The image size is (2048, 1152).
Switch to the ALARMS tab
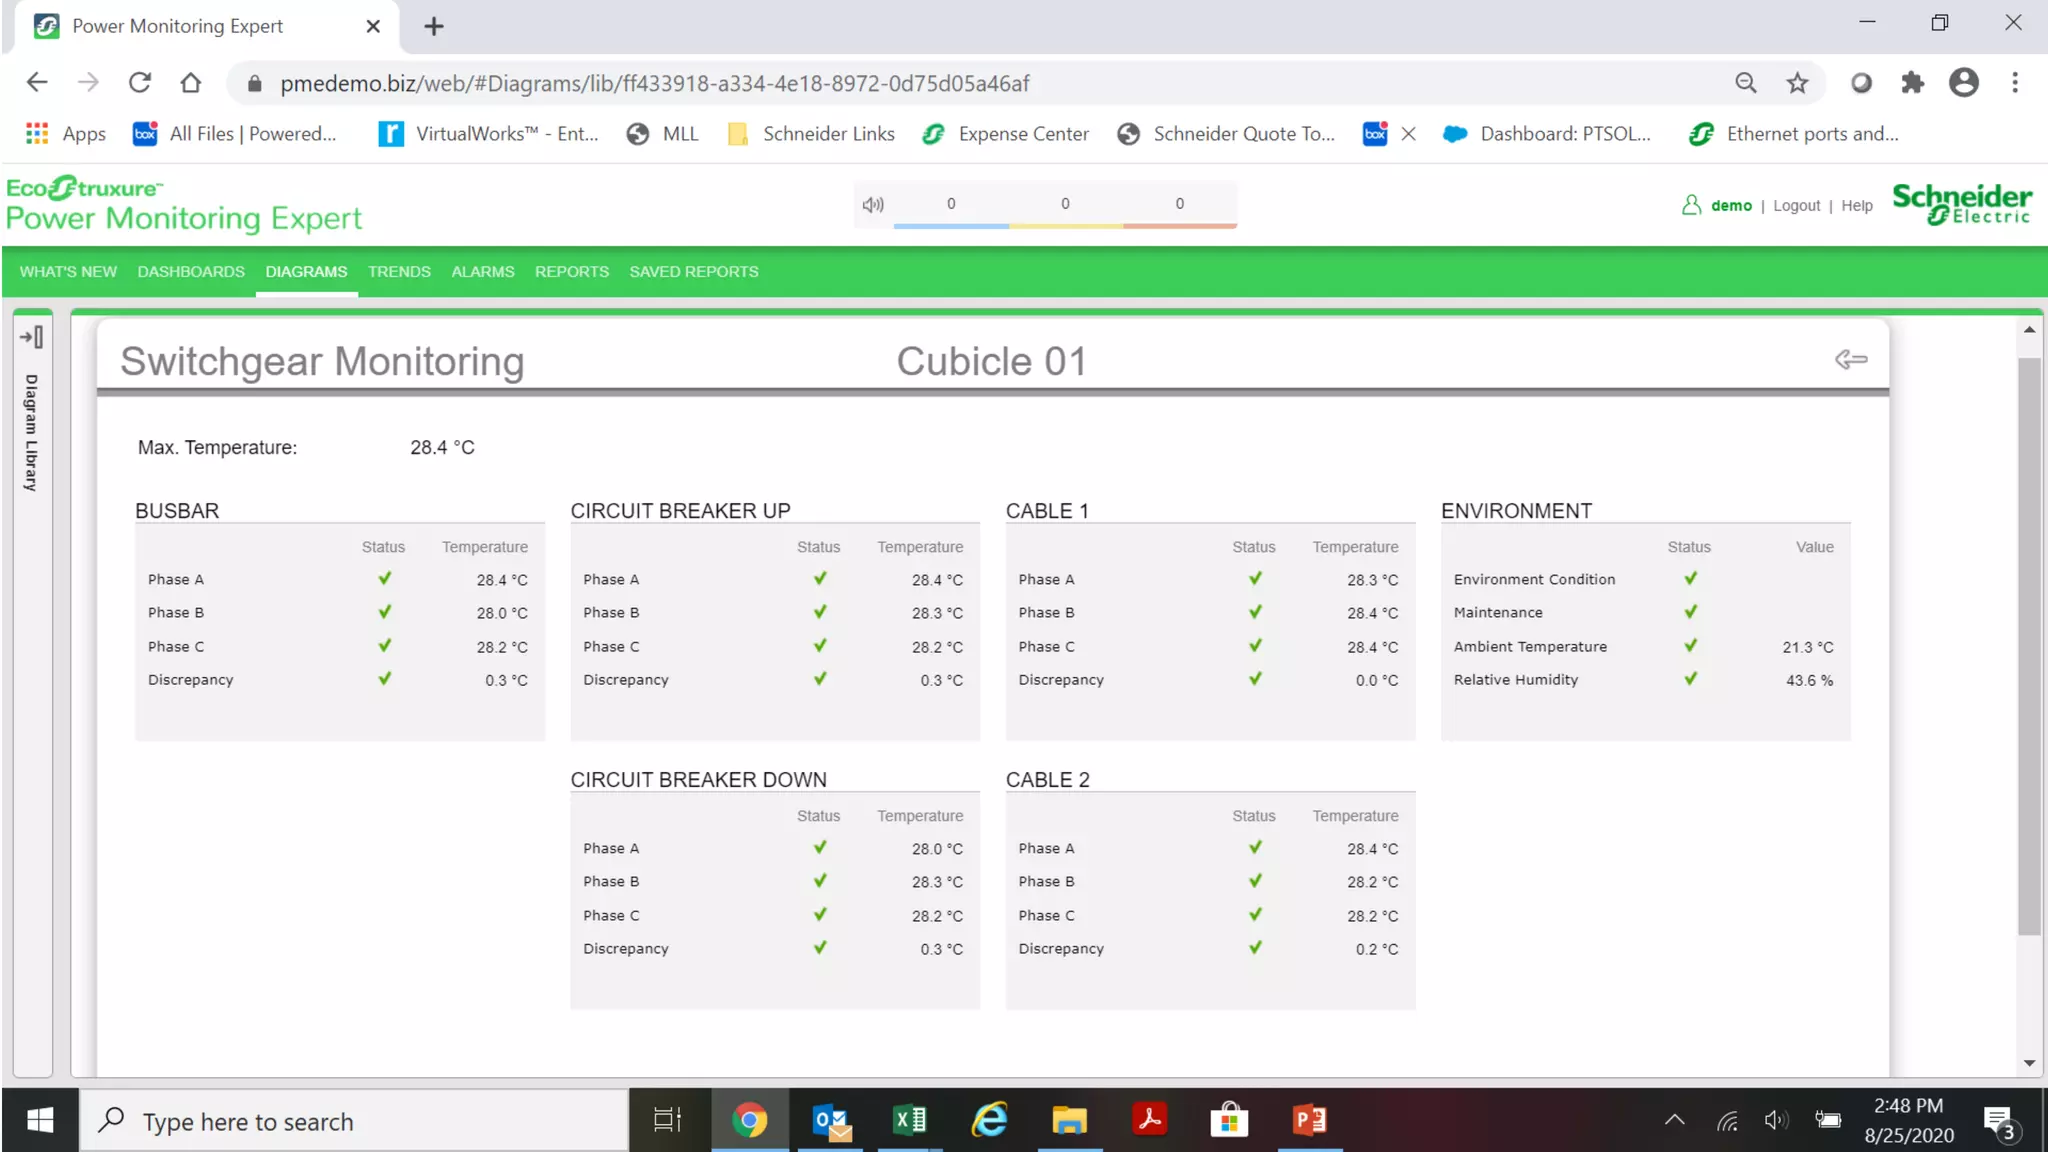482,272
